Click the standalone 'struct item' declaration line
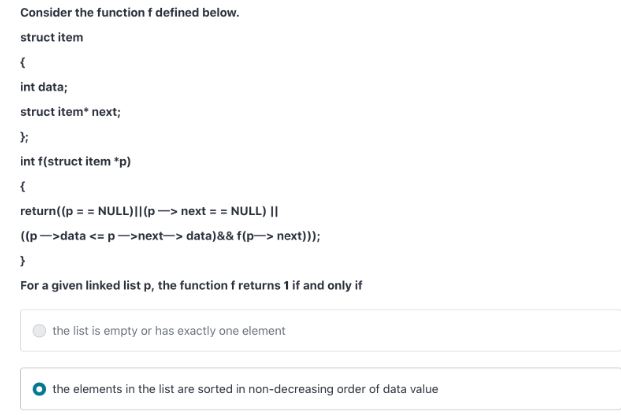 (51, 37)
